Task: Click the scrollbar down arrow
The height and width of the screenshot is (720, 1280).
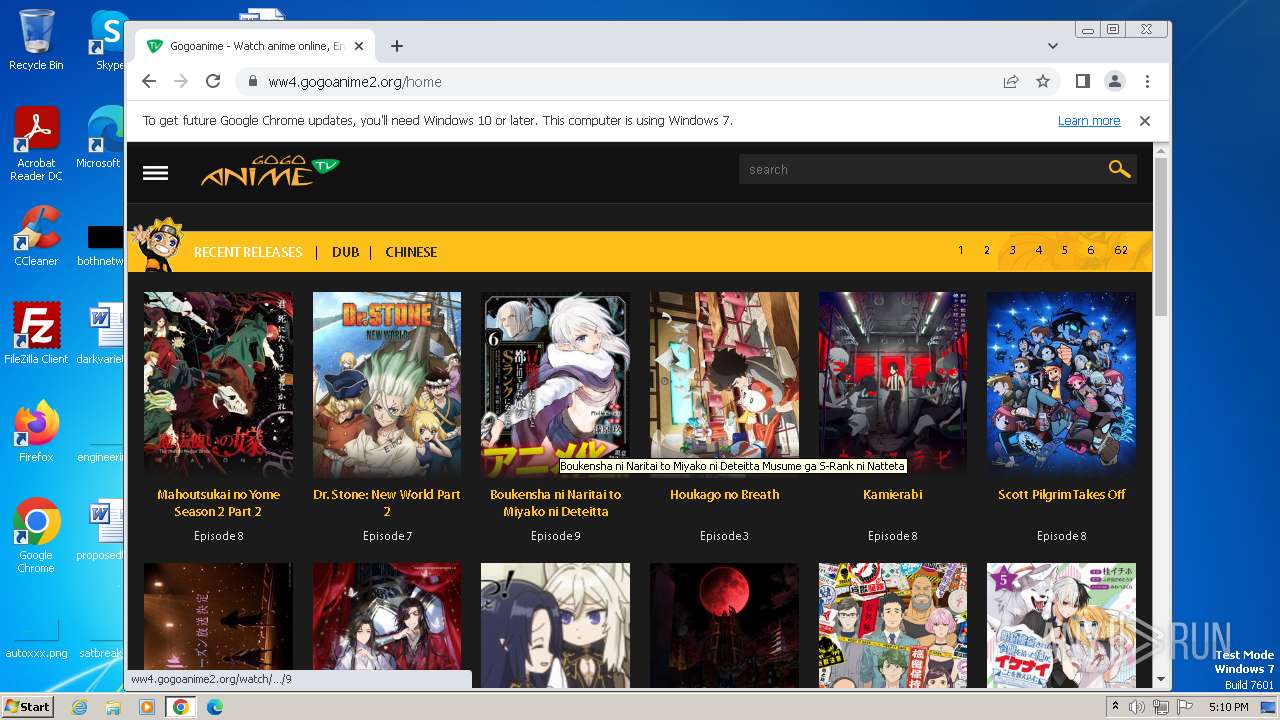Action: tap(1160, 679)
